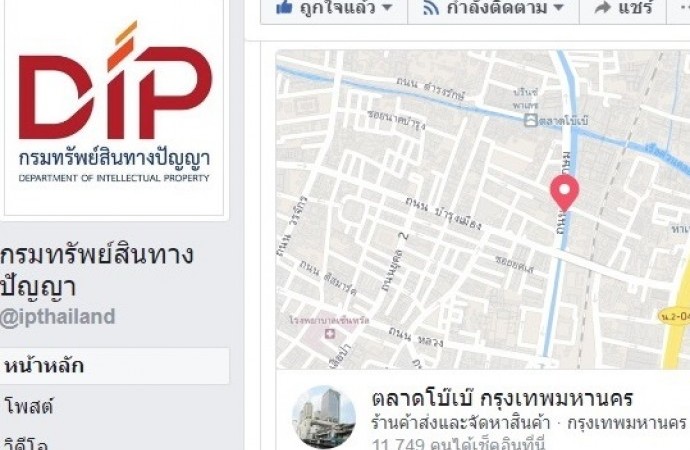Click the ตลาดโบ๊เบ๊ market icon on map
690x450 pixels.
click(531, 120)
